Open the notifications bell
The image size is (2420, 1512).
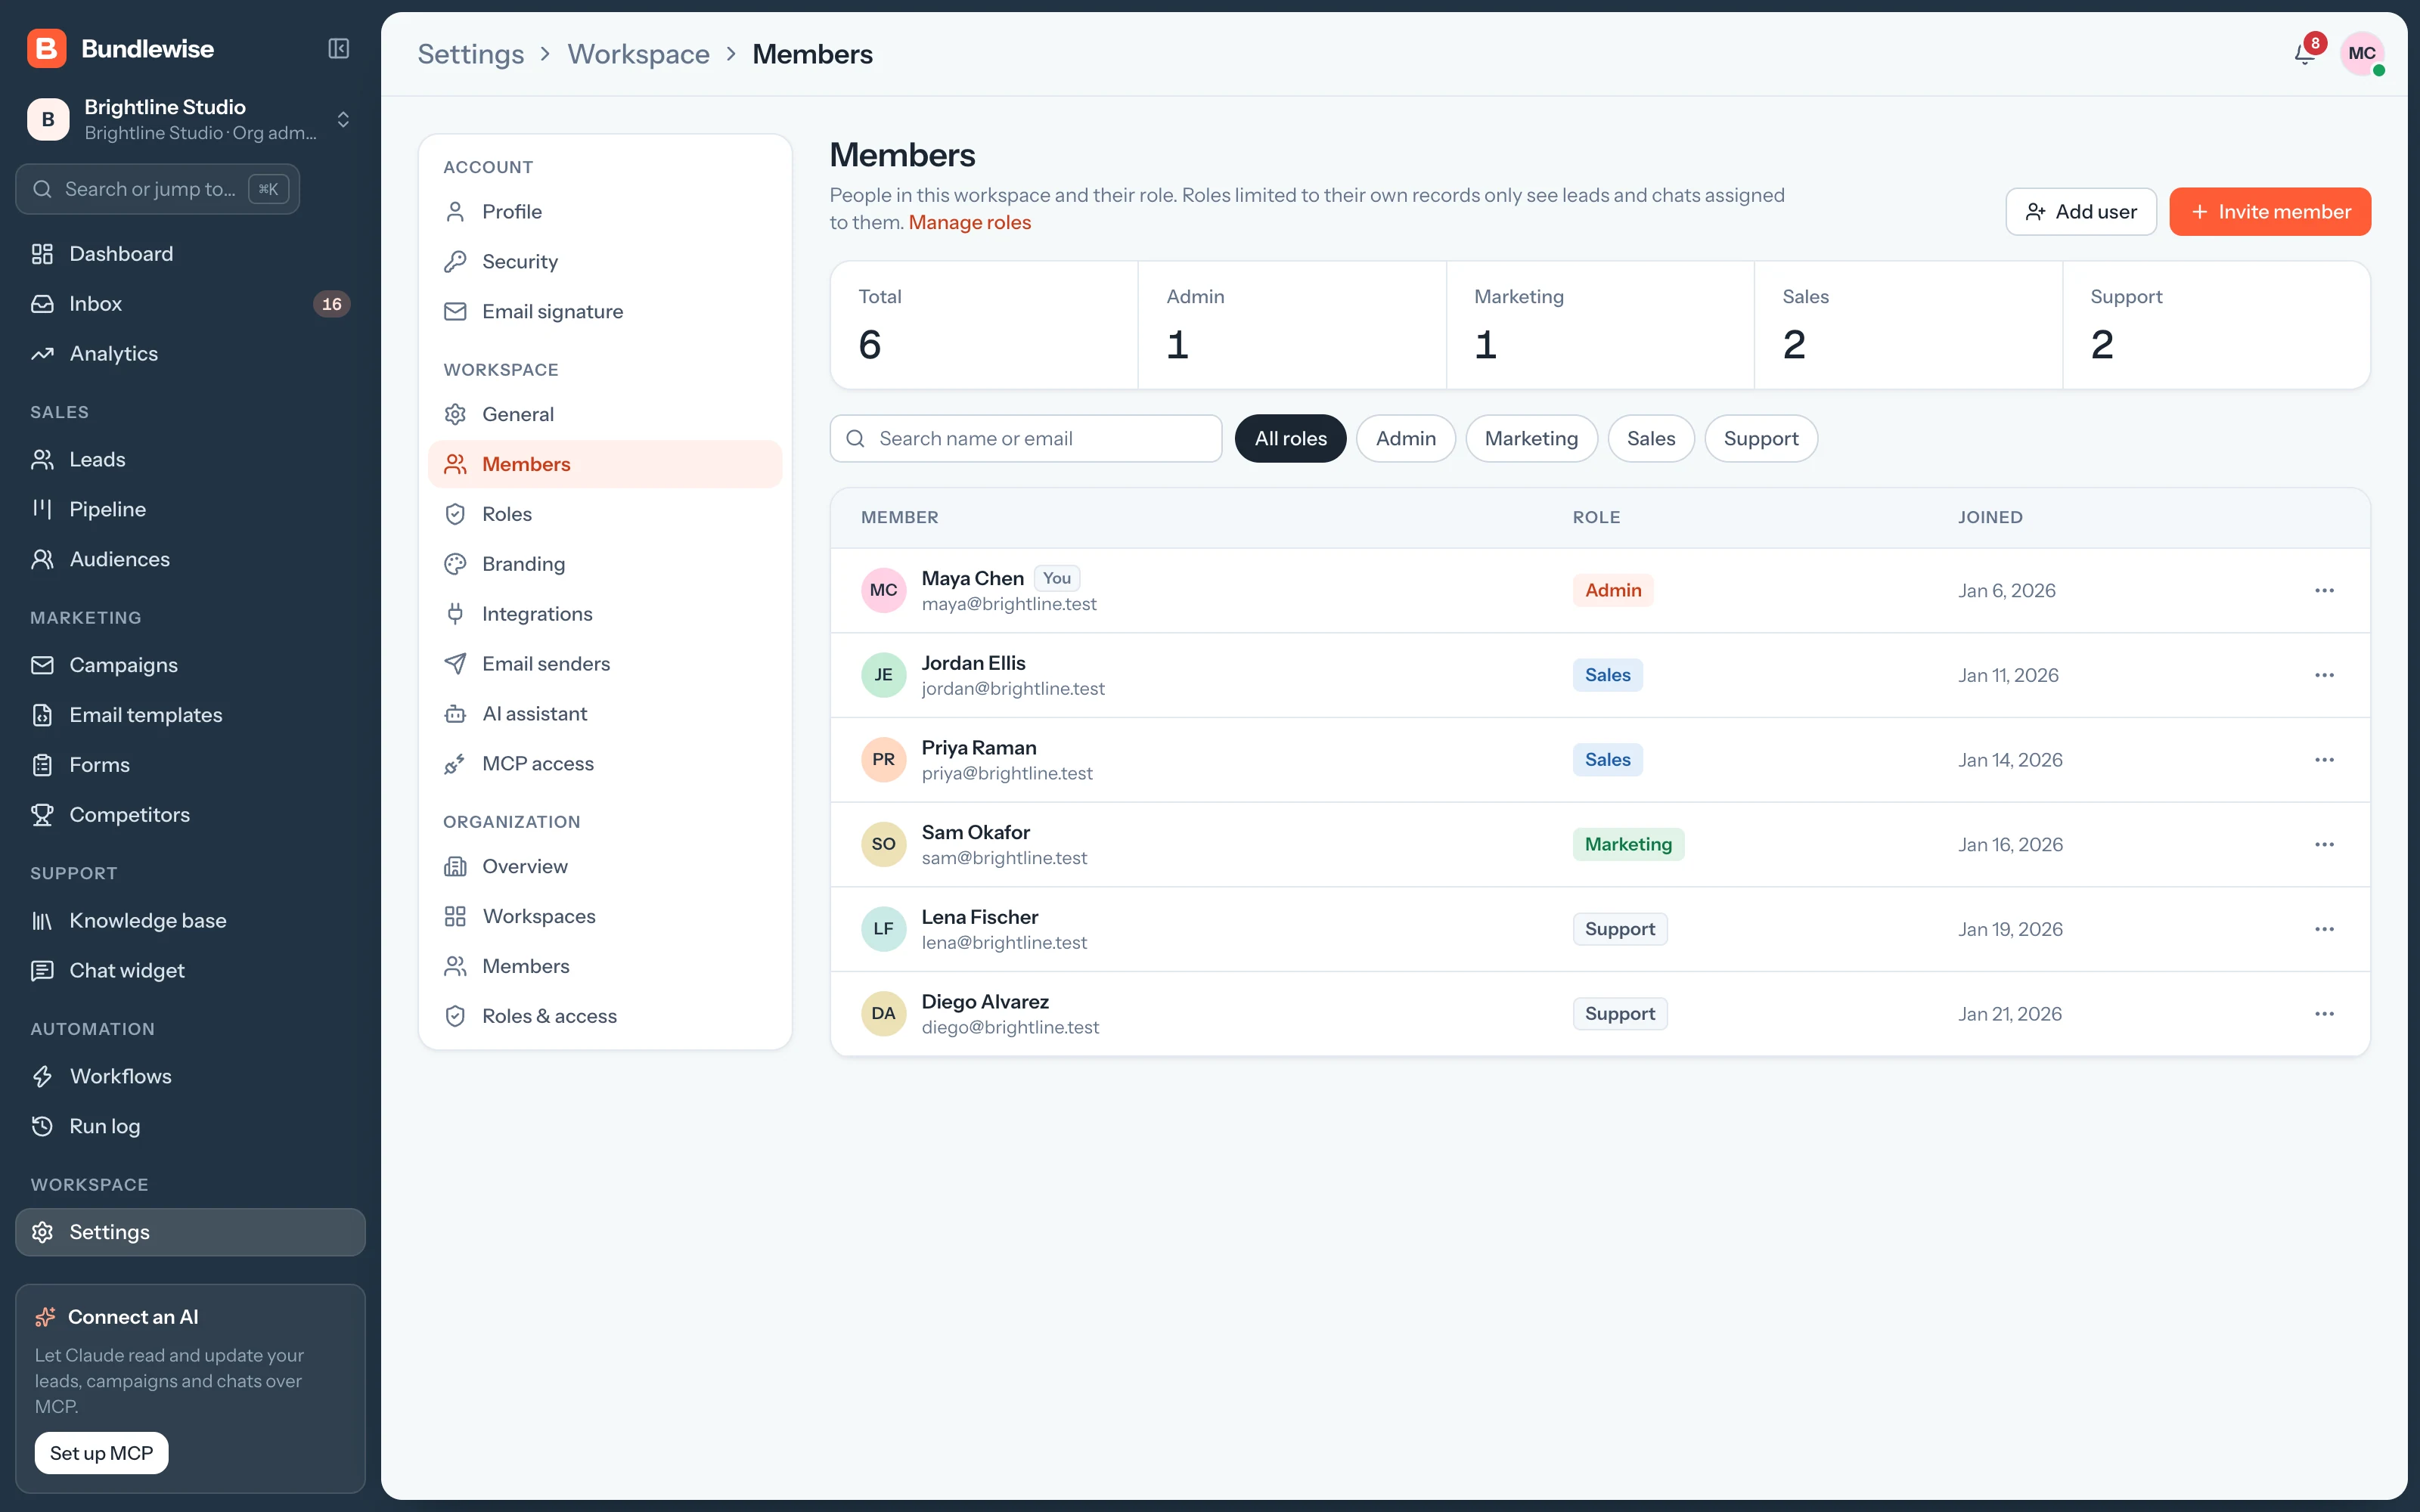[x=2305, y=53]
